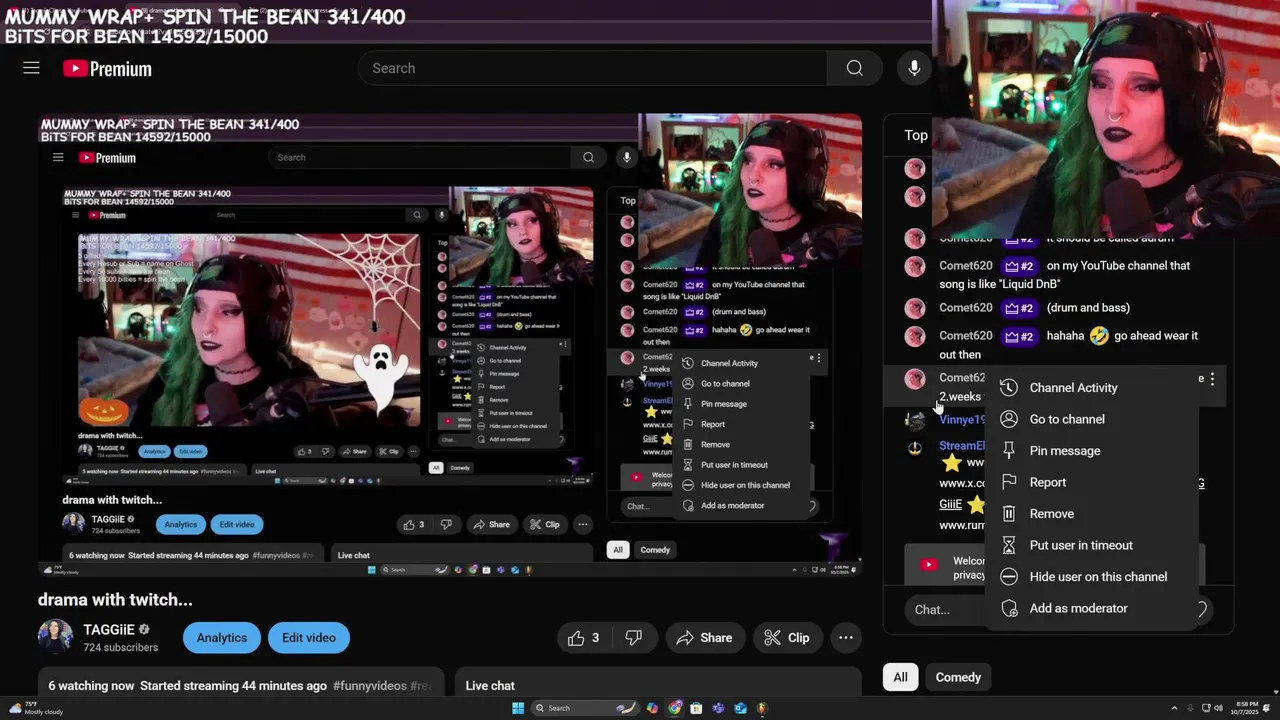The image size is (1280, 720).
Task: Click member badge on Liquid DnB message
Action: pyautogui.click(x=1020, y=266)
